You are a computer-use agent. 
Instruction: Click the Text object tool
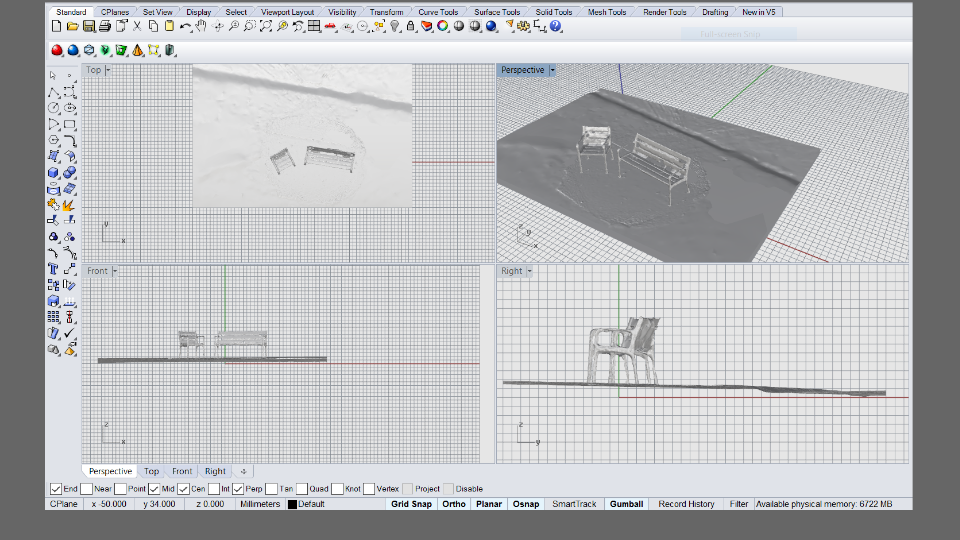[x=54, y=269]
